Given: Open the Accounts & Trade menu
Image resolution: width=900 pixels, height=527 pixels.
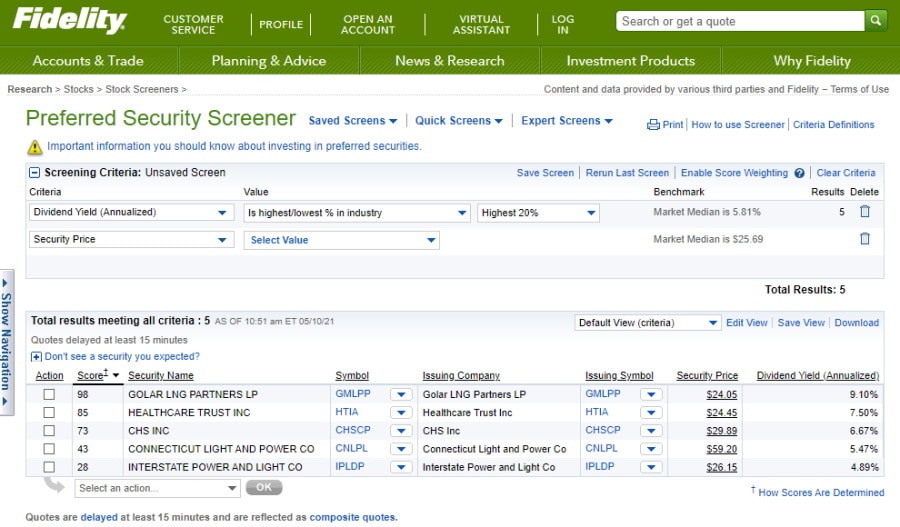Looking at the screenshot, I should pyautogui.click(x=88, y=60).
